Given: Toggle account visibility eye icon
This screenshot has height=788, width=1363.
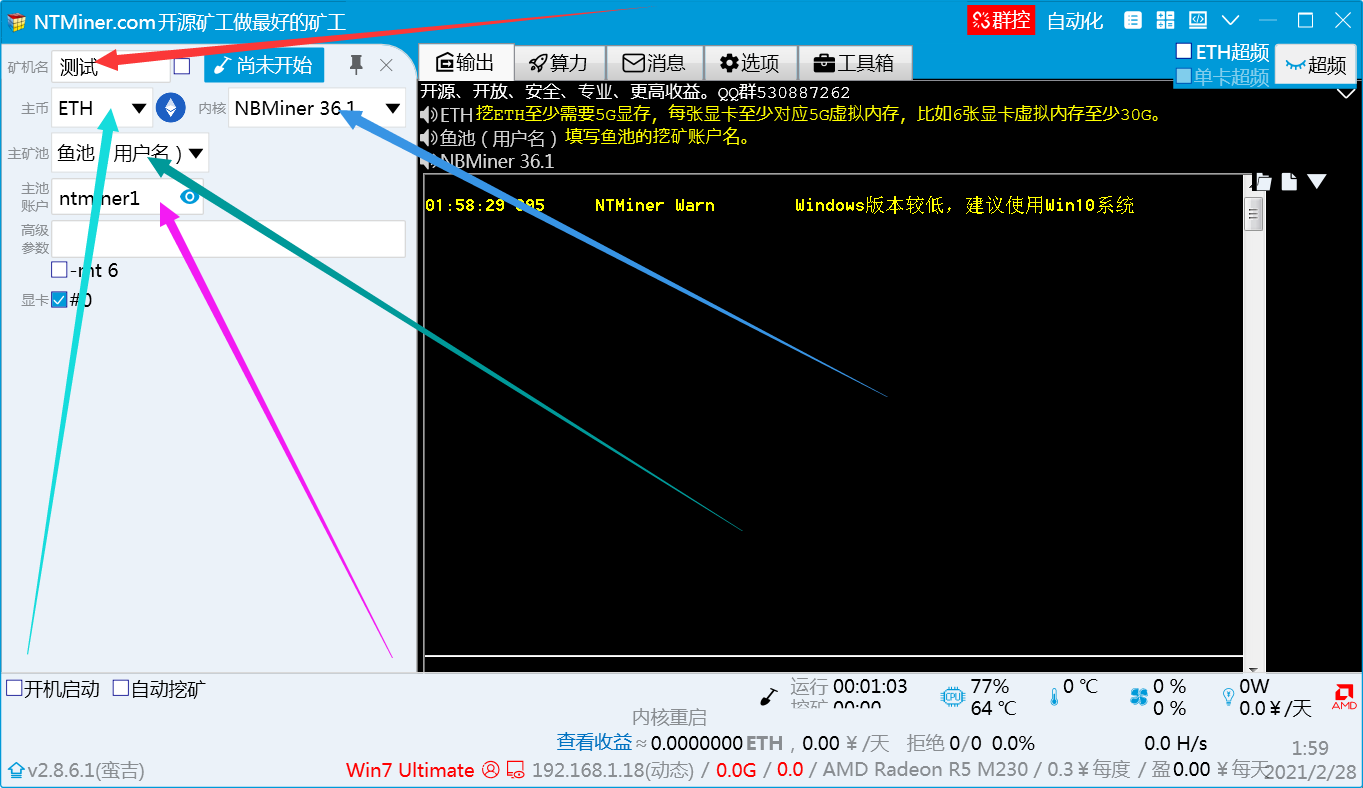Looking at the screenshot, I should click(189, 198).
